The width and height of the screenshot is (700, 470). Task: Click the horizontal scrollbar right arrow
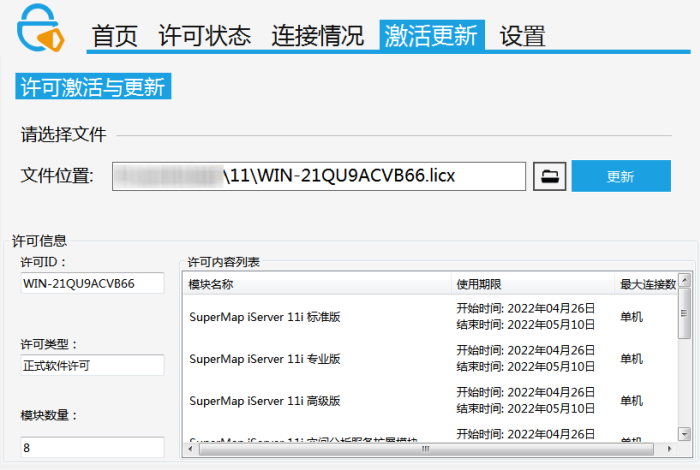pyautogui.click(x=669, y=449)
